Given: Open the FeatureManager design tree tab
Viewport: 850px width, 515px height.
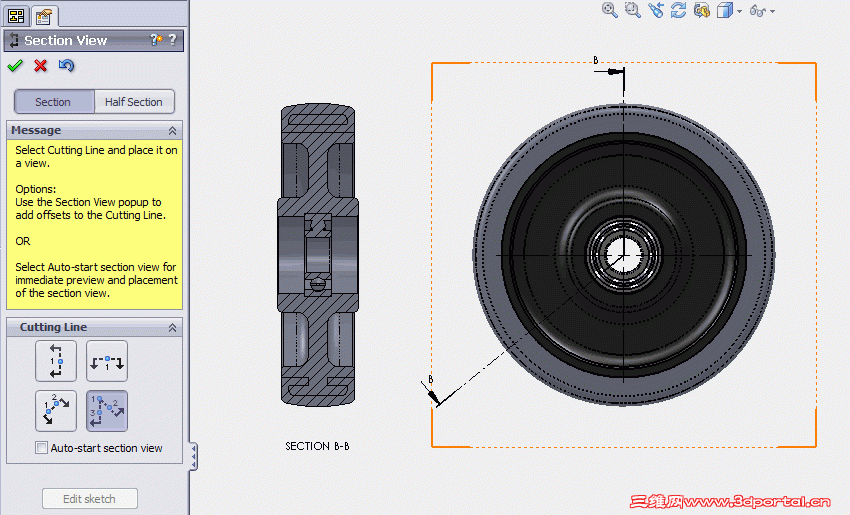Looking at the screenshot, I should [x=16, y=16].
